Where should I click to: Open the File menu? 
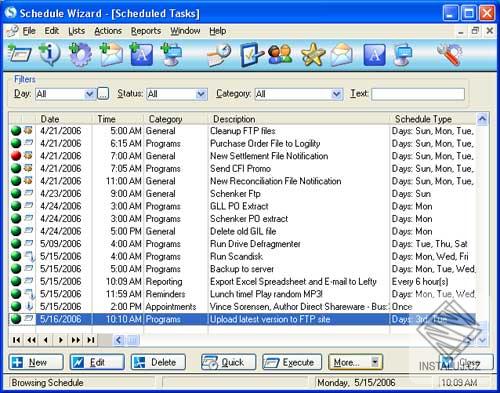[x=29, y=31]
